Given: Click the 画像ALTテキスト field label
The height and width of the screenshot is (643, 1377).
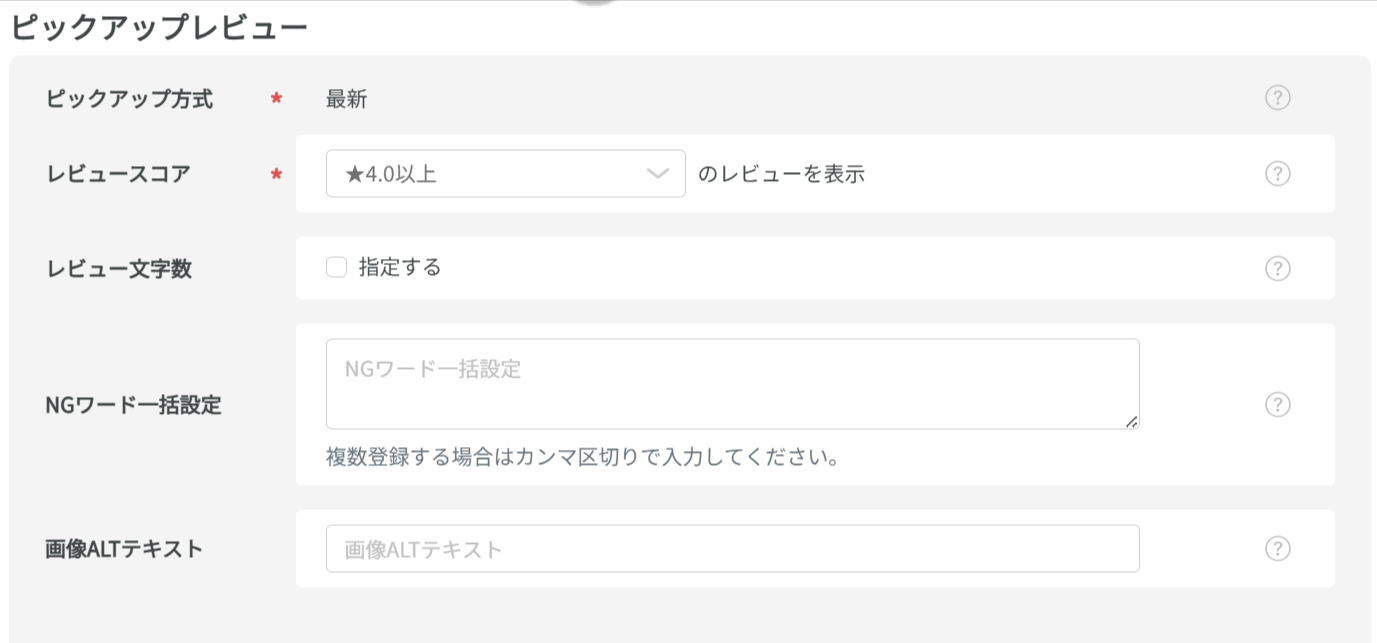Looking at the screenshot, I should (124, 549).
